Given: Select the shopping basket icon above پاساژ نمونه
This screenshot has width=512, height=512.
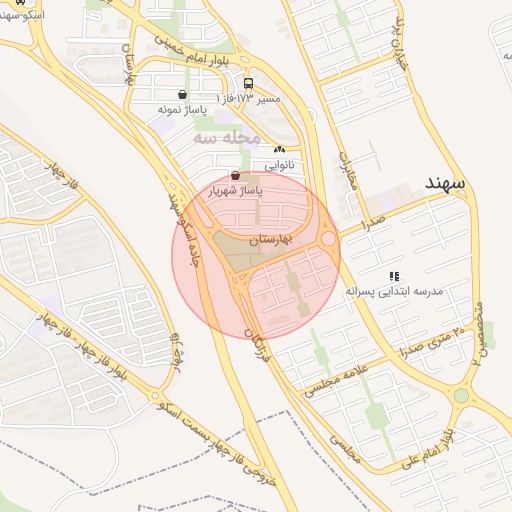Looking at the screenshot, I should click(182, 94).
